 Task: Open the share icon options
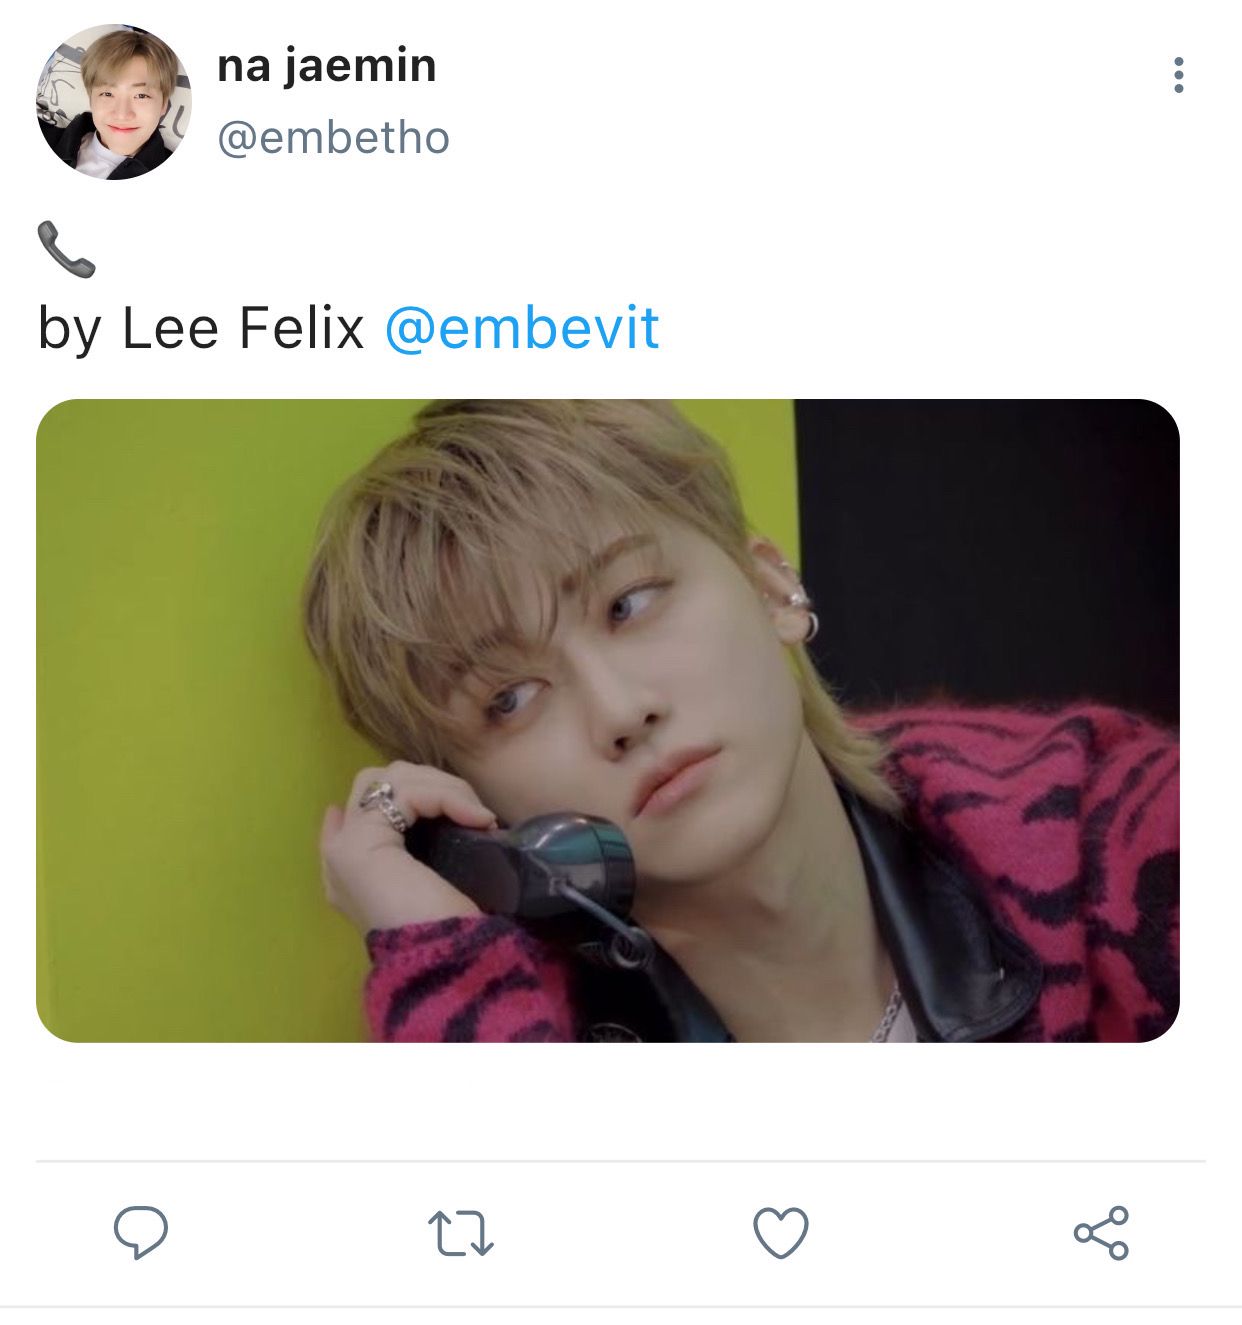(x=1101, y=1232)
